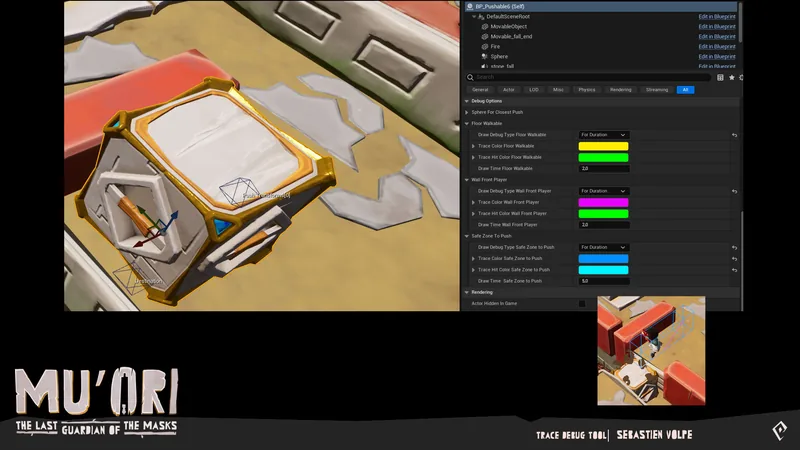
Task: Click the DefaultSceneRoot scene component icon
Action: [481, 16]
